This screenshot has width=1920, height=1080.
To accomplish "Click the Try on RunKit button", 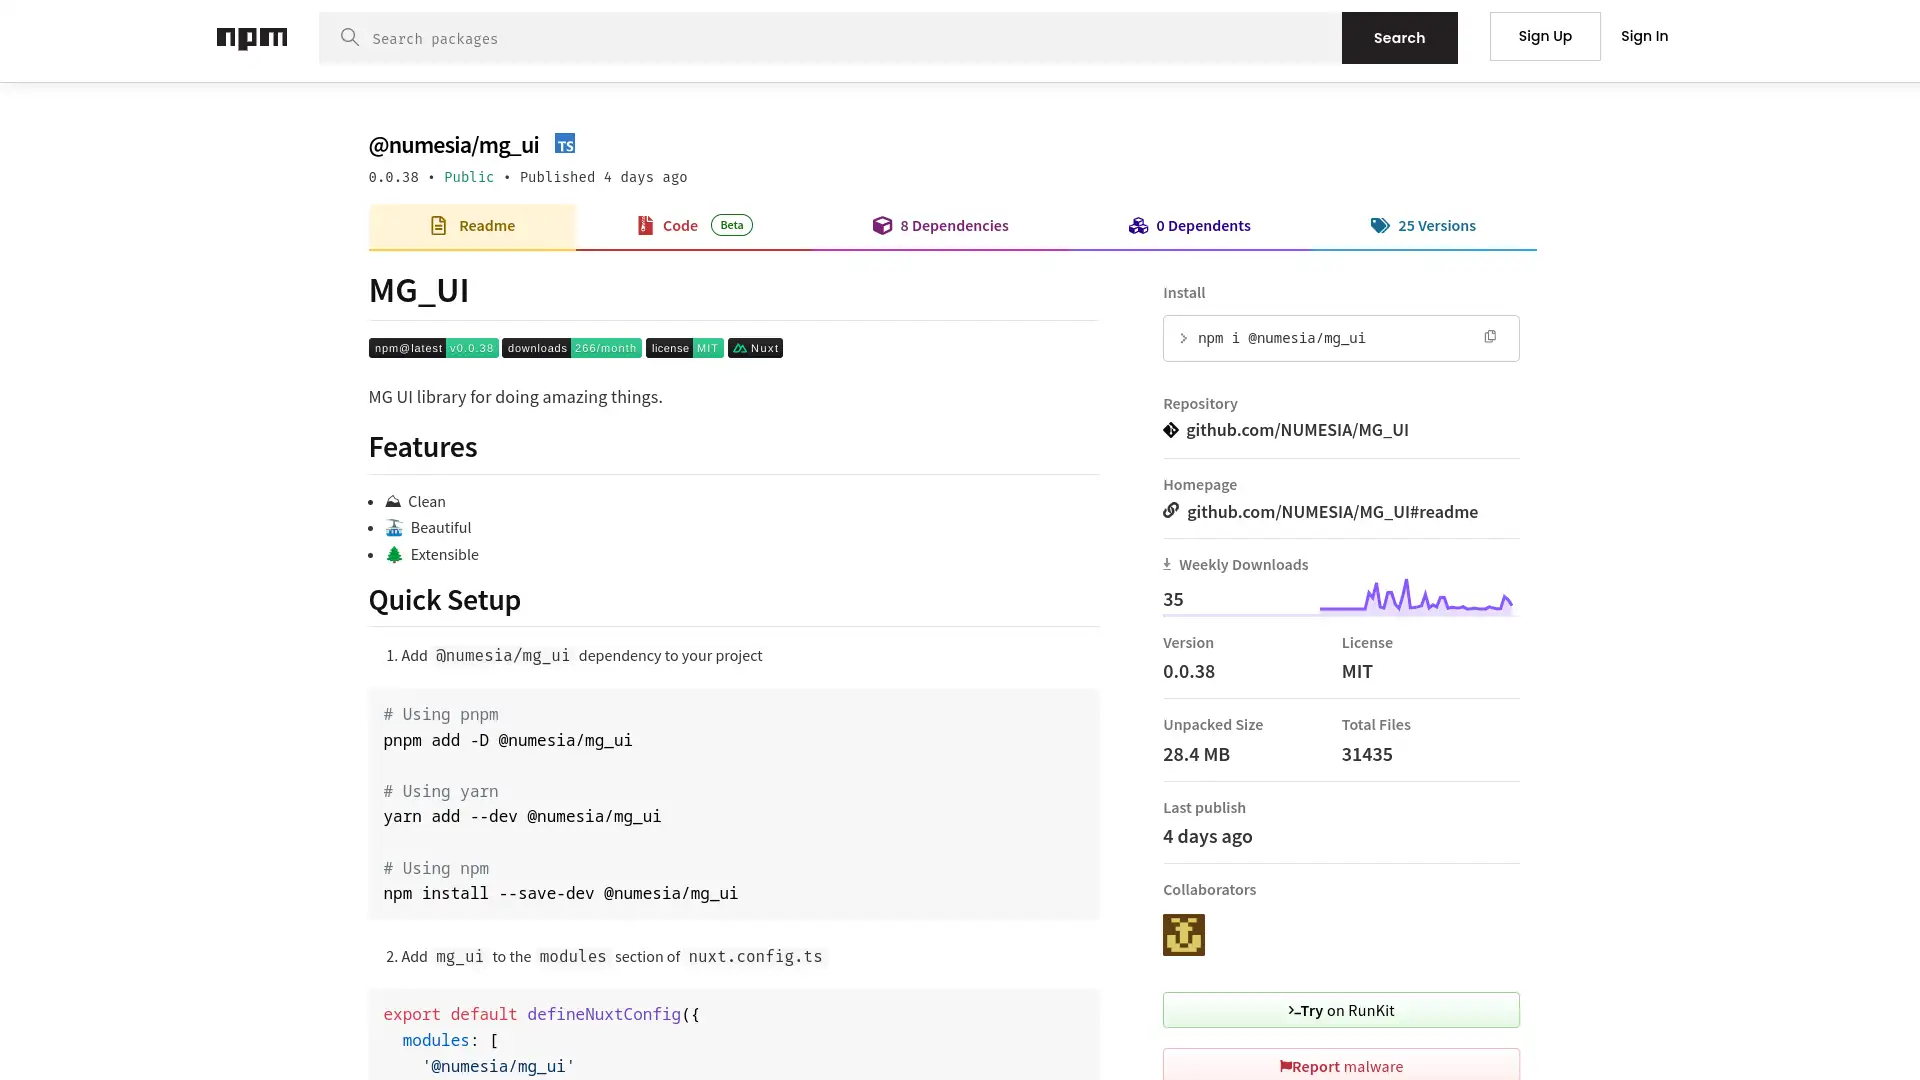I will point(1341,1010).
